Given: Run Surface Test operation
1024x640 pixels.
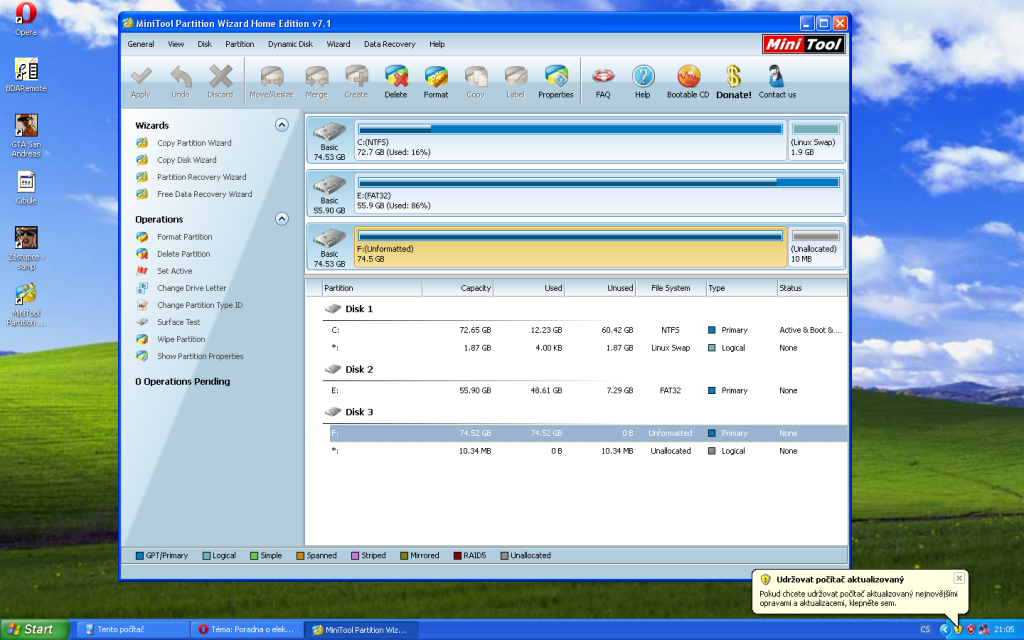Looking at the screenshot, I should (x=178, y=322).
